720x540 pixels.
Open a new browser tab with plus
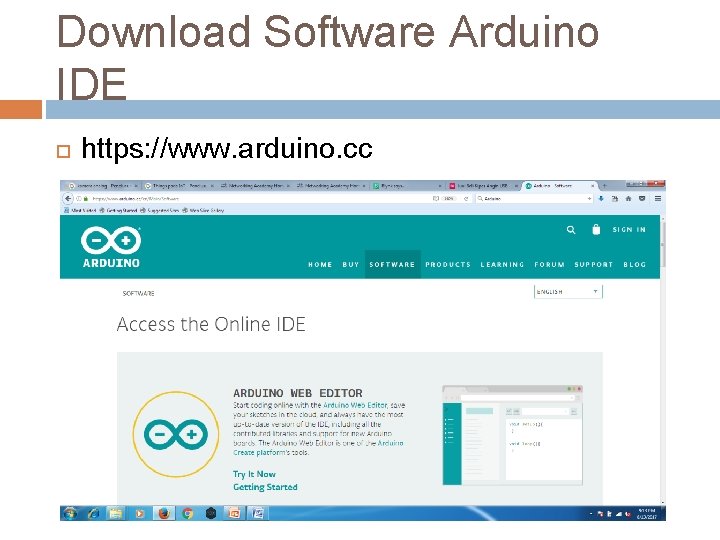(x=605, y=186)
